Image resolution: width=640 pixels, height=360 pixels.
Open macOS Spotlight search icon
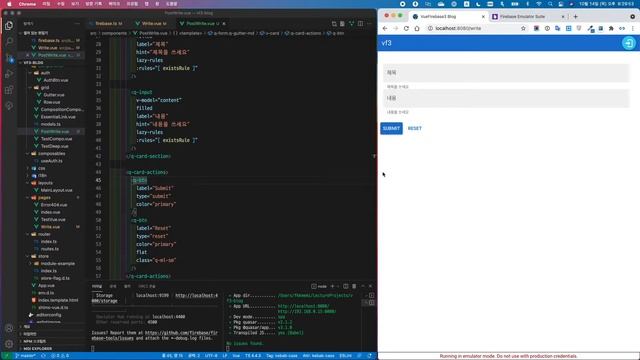coord(550,4)
